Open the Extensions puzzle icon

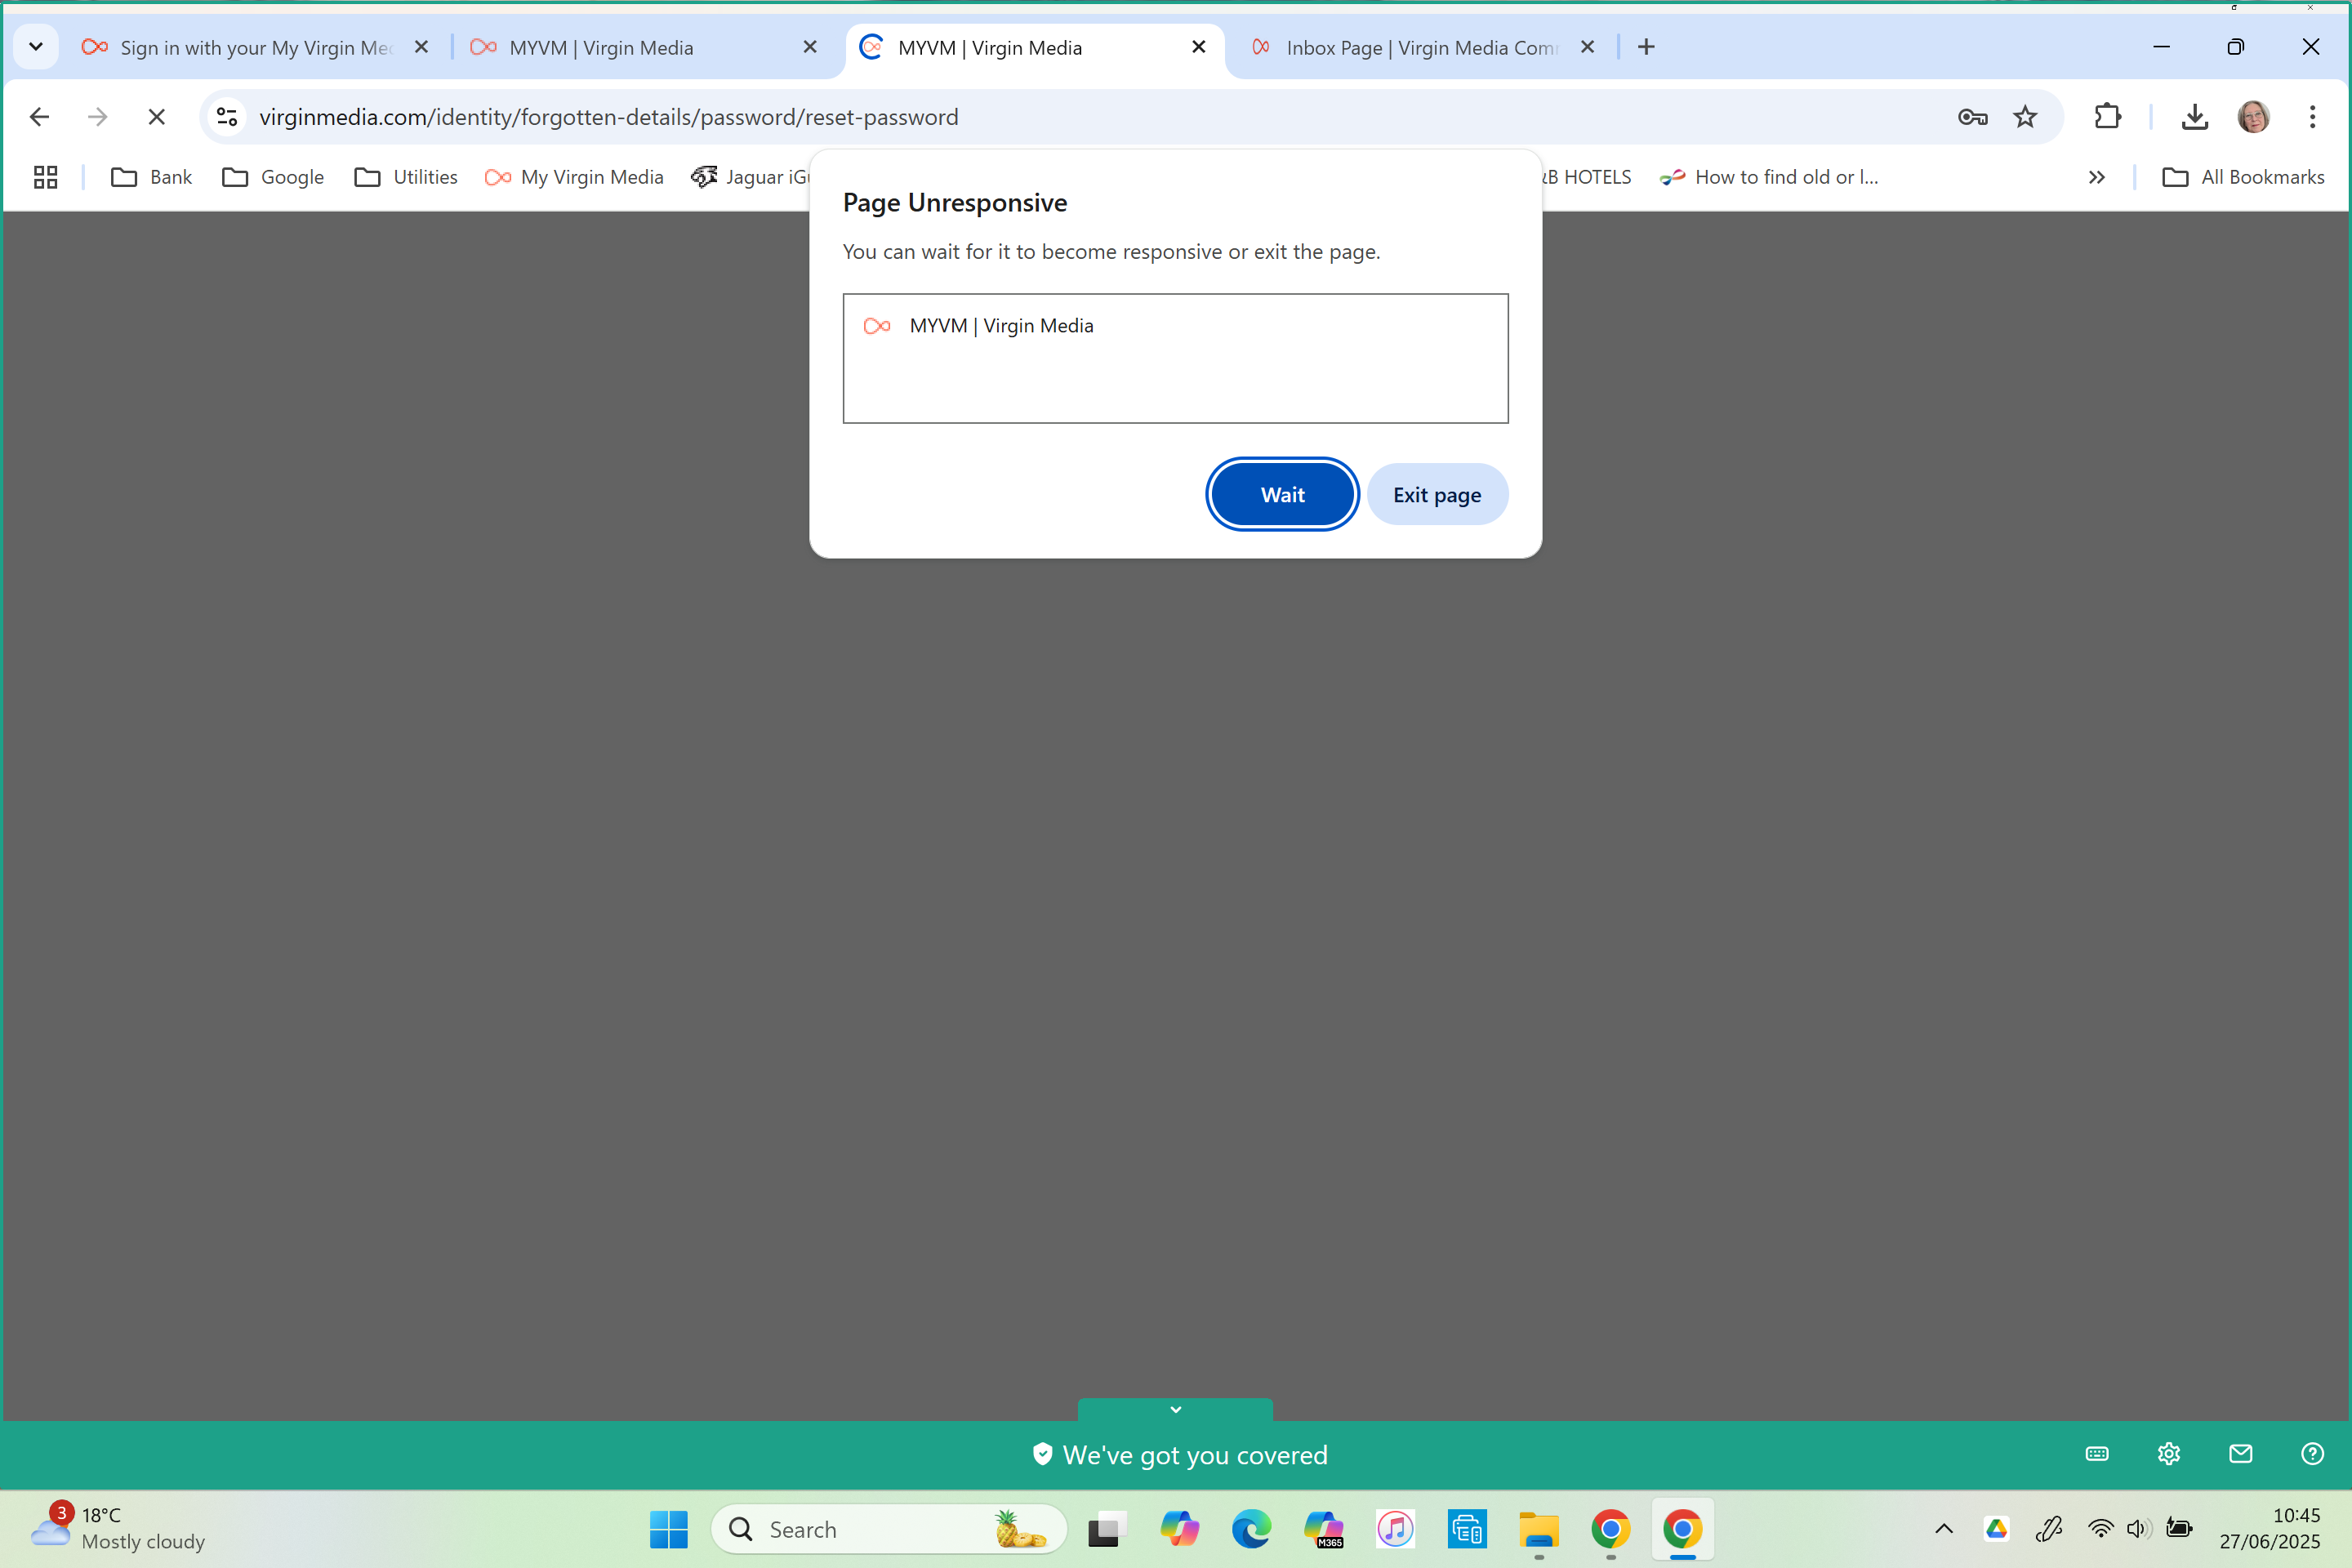point(2109,116)
